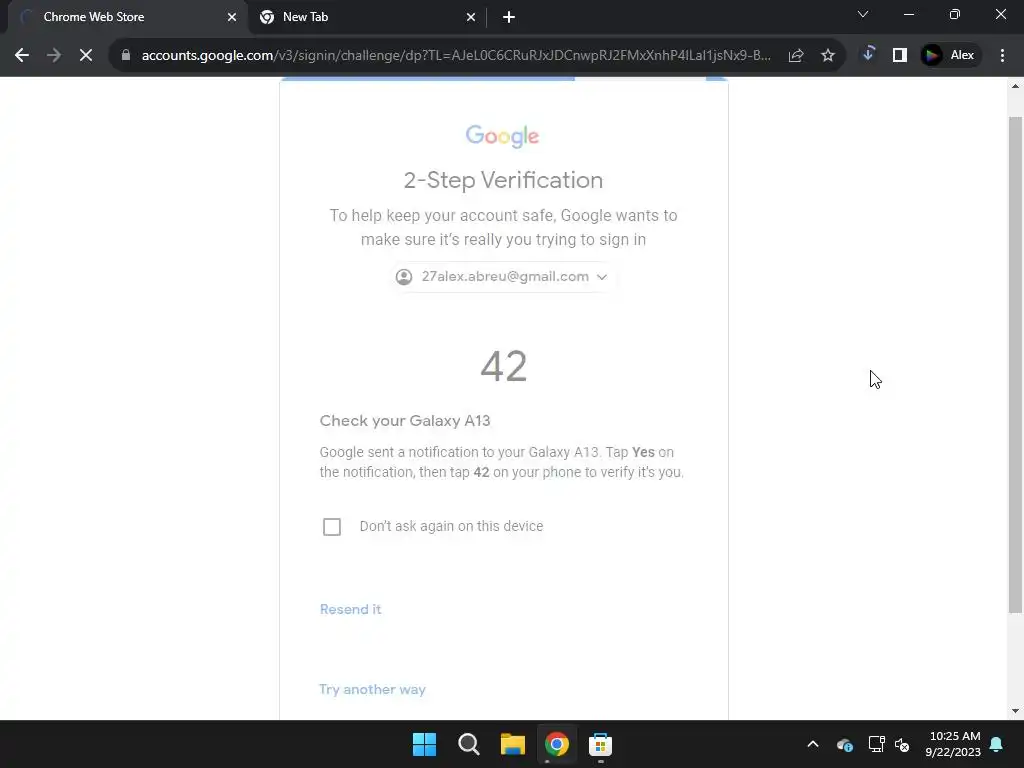Viewport: 1024px width, 768px height.
Task: Open Chrome's three-dot menu
Action: click(x=1002, y=56)
